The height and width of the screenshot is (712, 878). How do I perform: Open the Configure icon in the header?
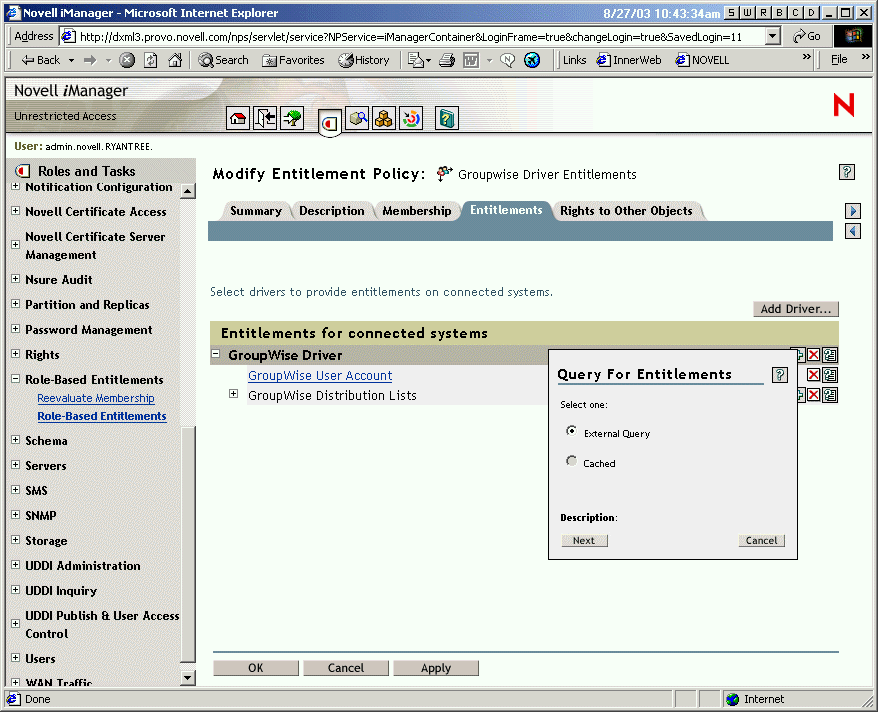coord(410,118)
